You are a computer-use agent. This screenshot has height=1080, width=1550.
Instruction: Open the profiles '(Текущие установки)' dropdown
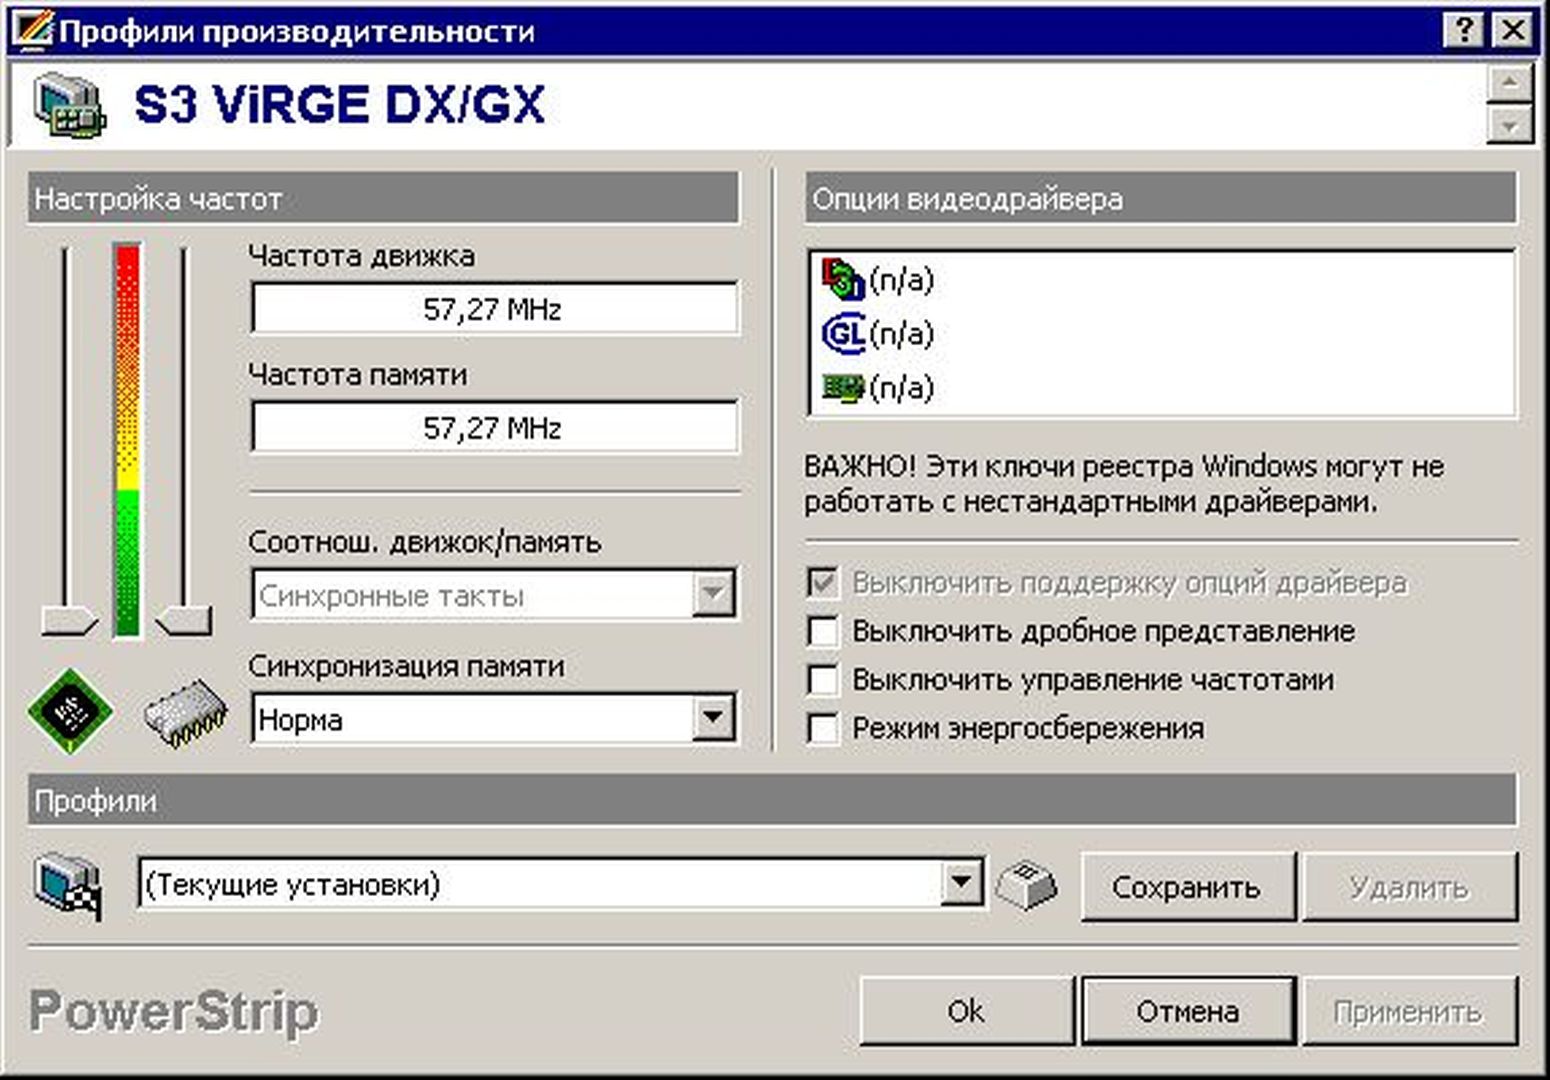(960, 884)
